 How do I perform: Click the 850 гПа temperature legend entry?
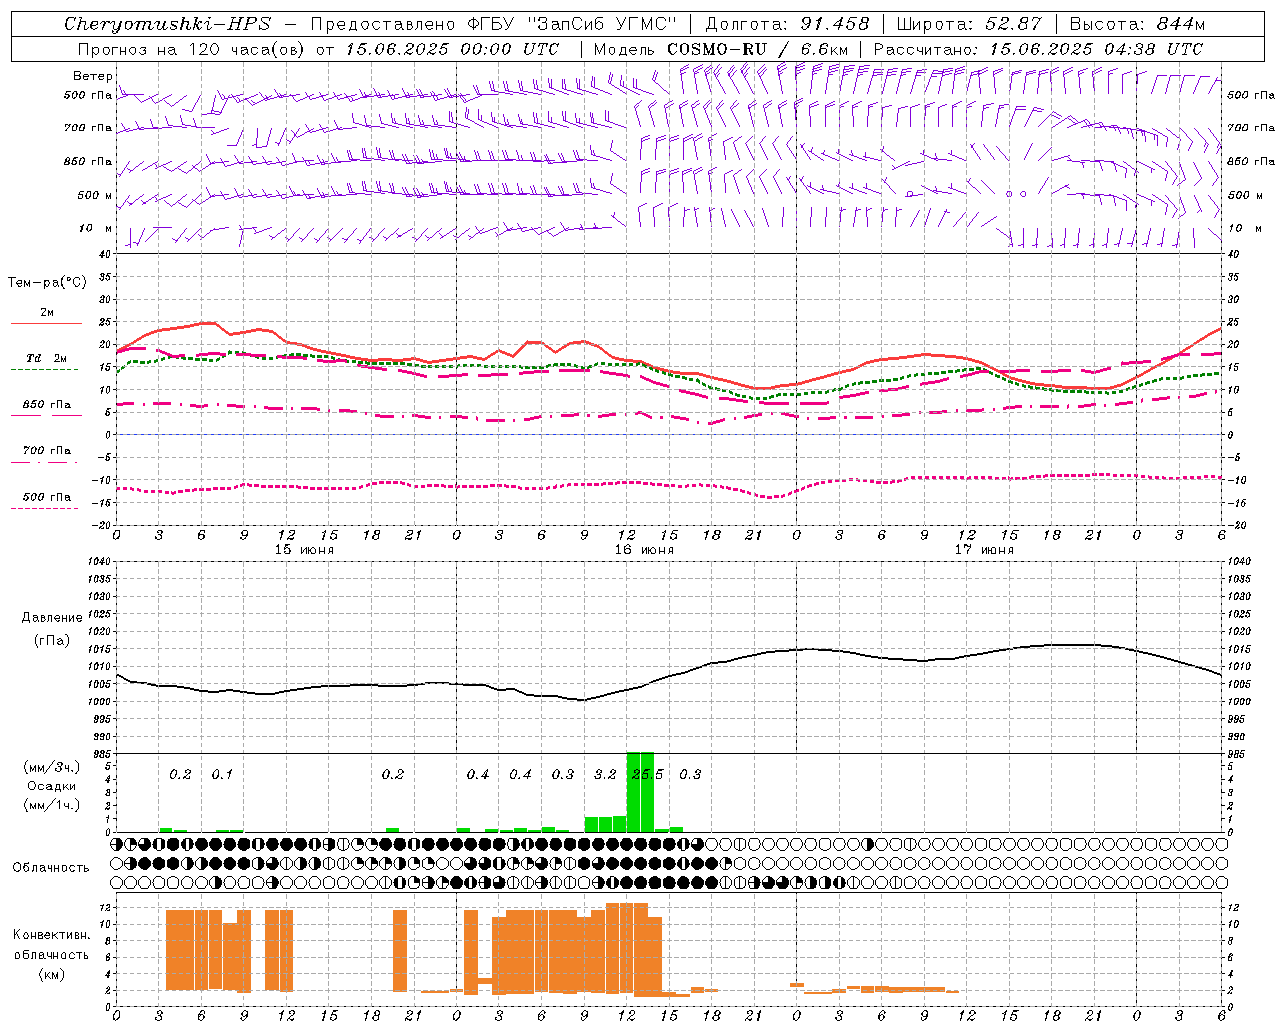tap(46, 405)
